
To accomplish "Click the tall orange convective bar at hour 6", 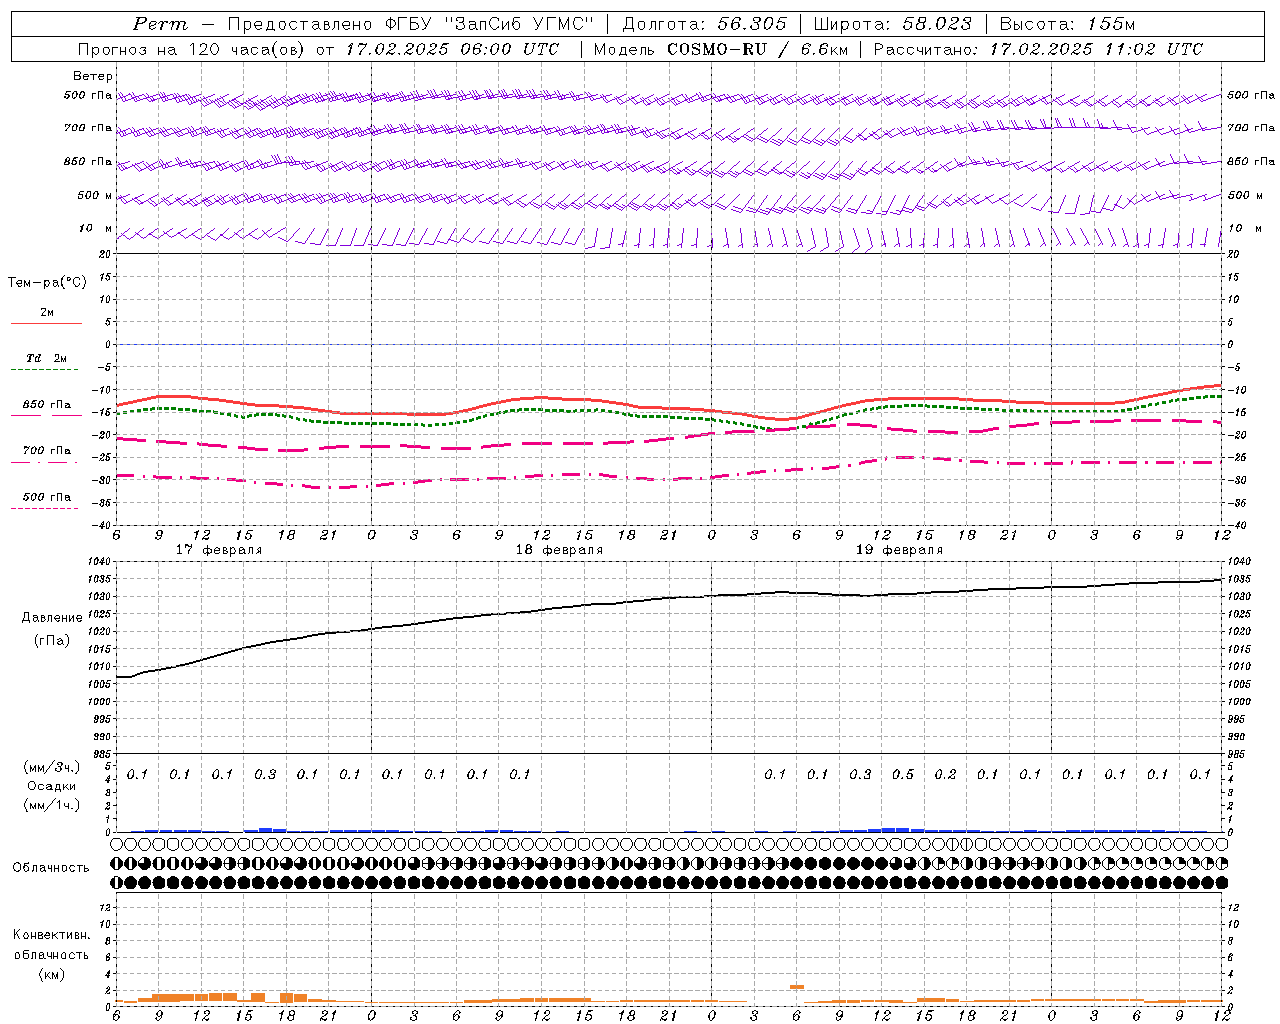I will tap(797, 987).
